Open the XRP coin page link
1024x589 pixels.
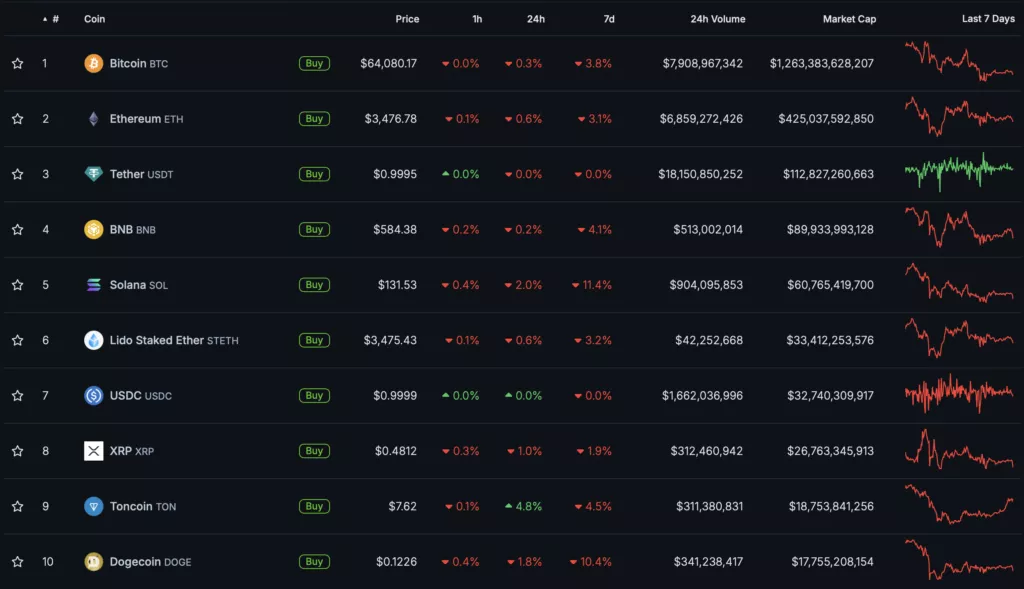tap(131, 451)
